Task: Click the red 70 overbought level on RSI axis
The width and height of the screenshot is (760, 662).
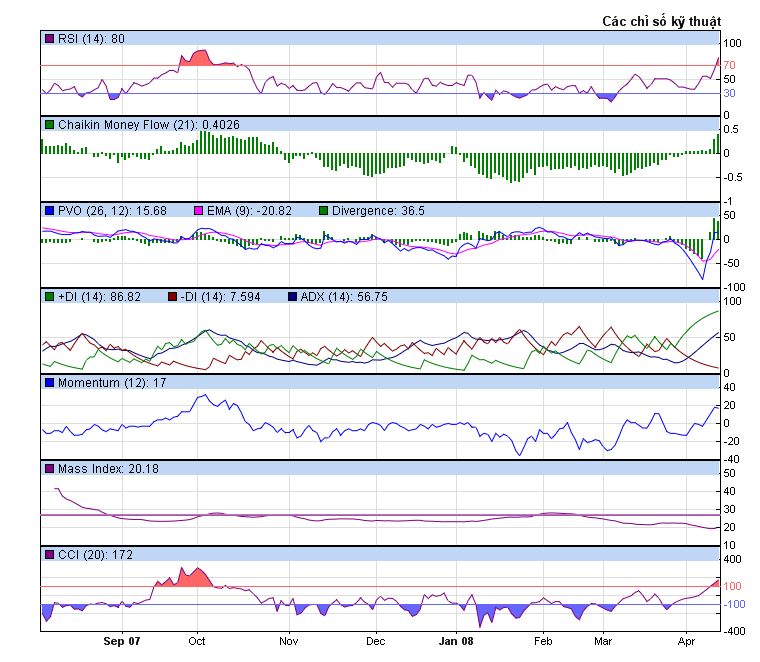Action: 730,65
